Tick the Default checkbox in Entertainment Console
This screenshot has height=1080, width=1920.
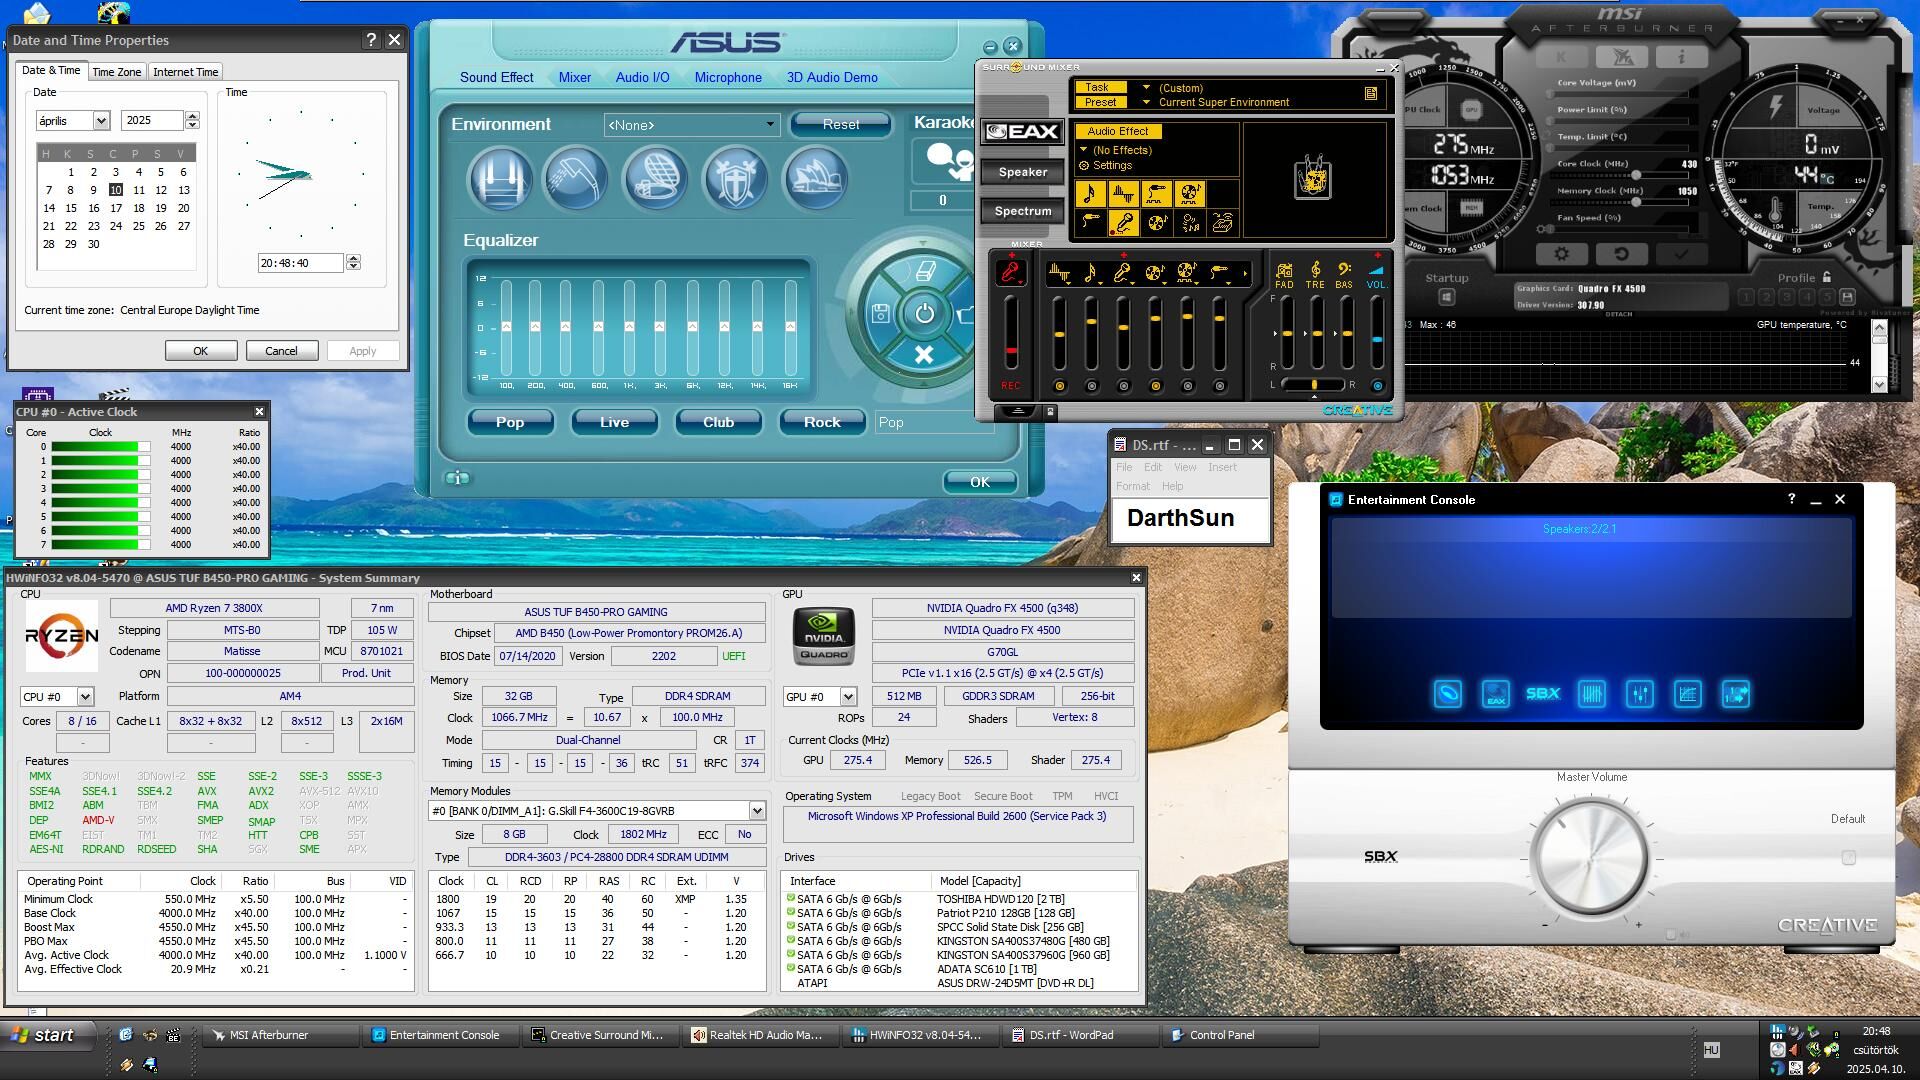point(1848,857)
